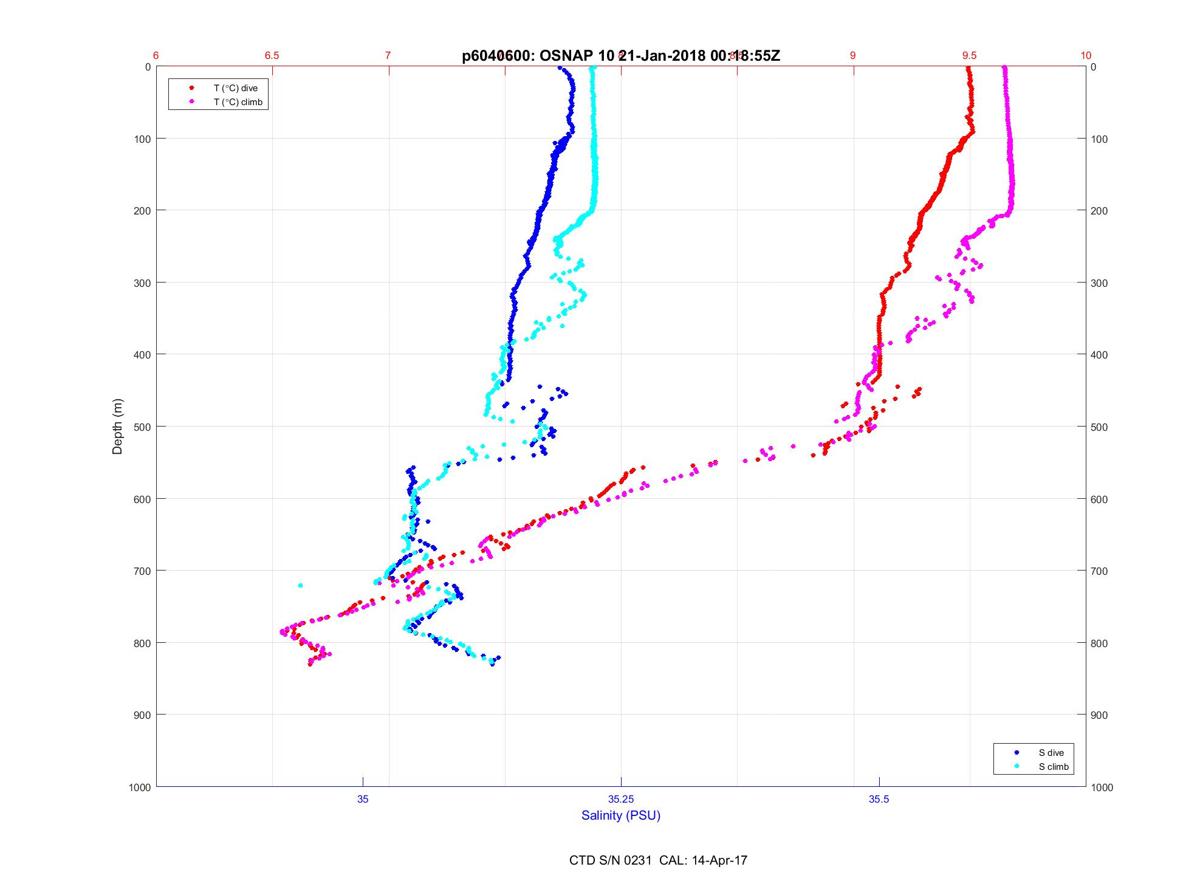Click '300' on the left depth axis
The image size is (1200, 885).
pos(141,283)
